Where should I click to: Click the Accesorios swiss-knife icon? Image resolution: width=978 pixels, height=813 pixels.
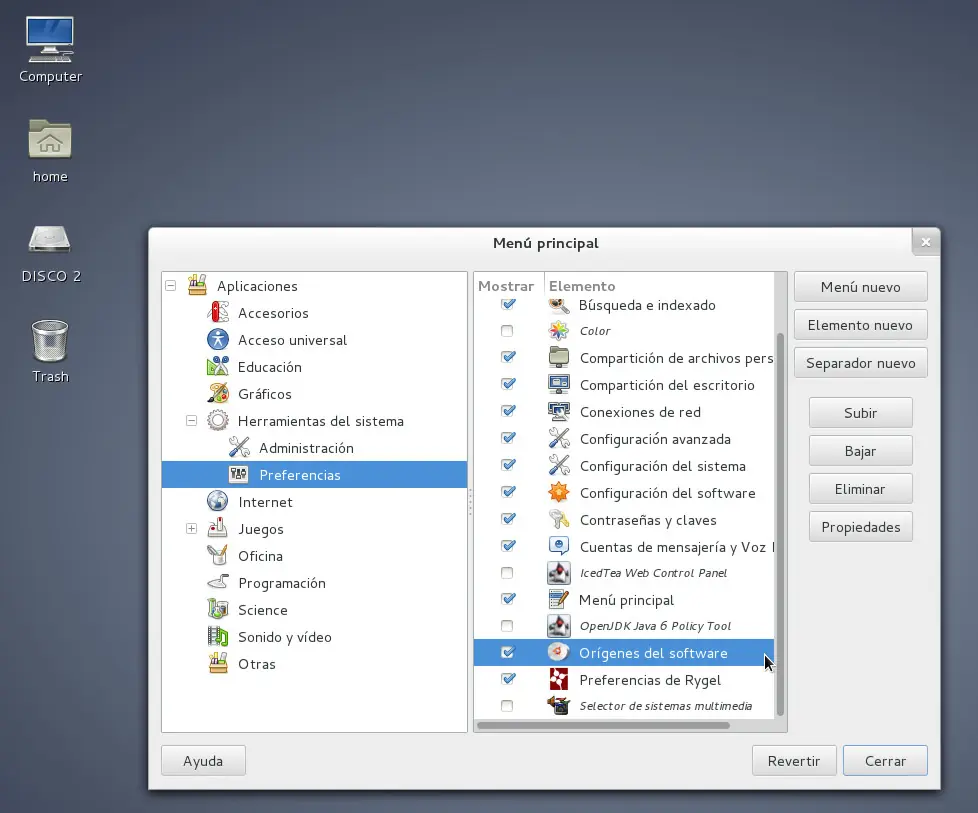coord(218,312)
